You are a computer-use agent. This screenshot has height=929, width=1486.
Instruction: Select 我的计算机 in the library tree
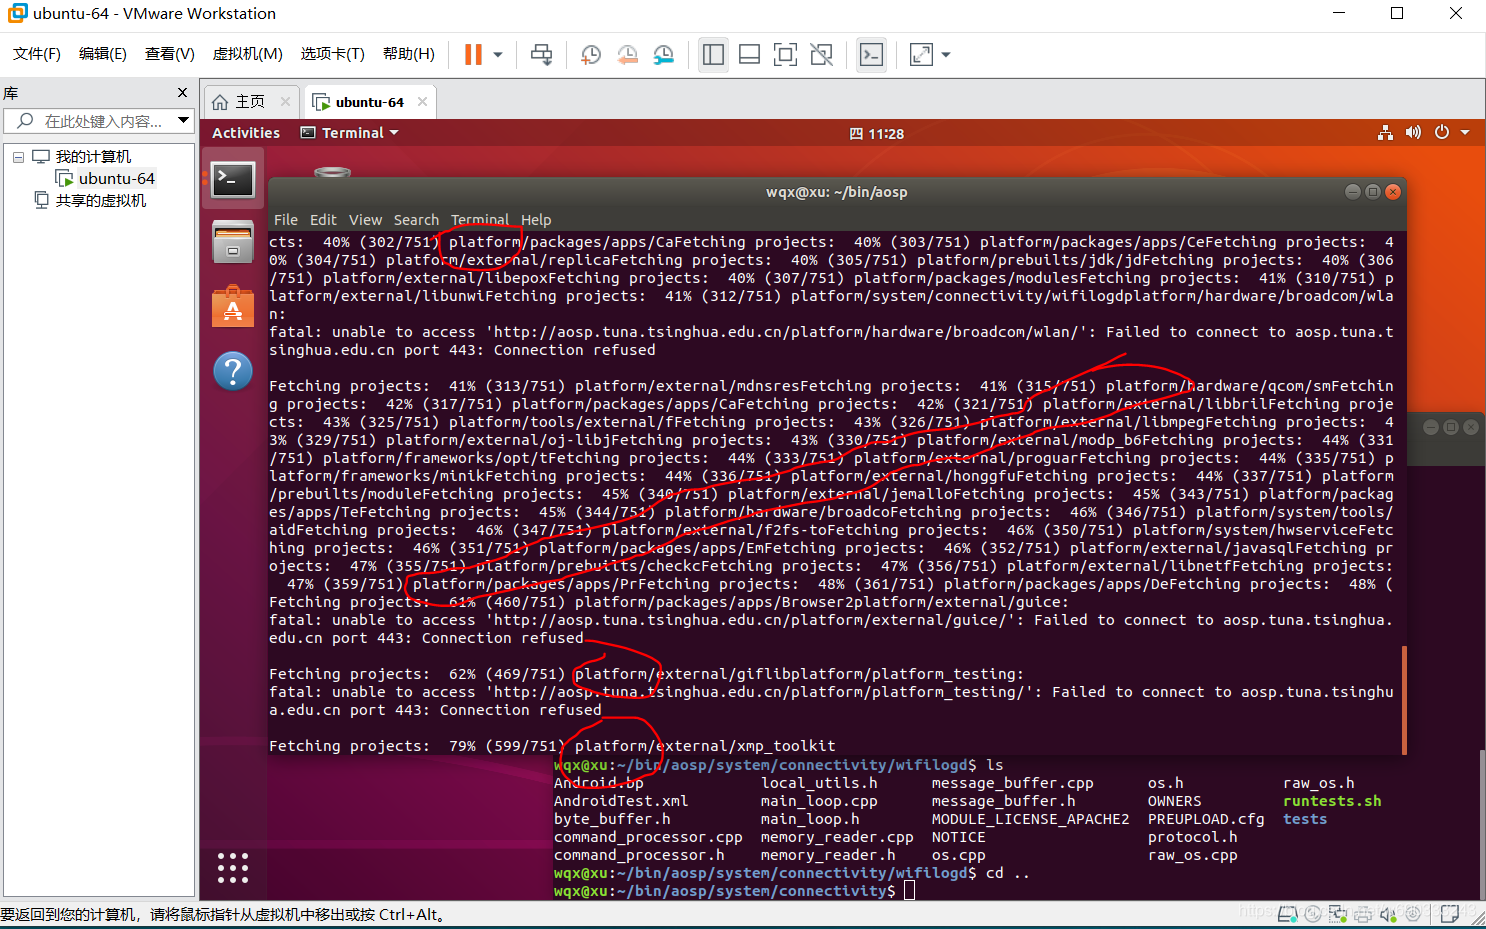point(93,157)
